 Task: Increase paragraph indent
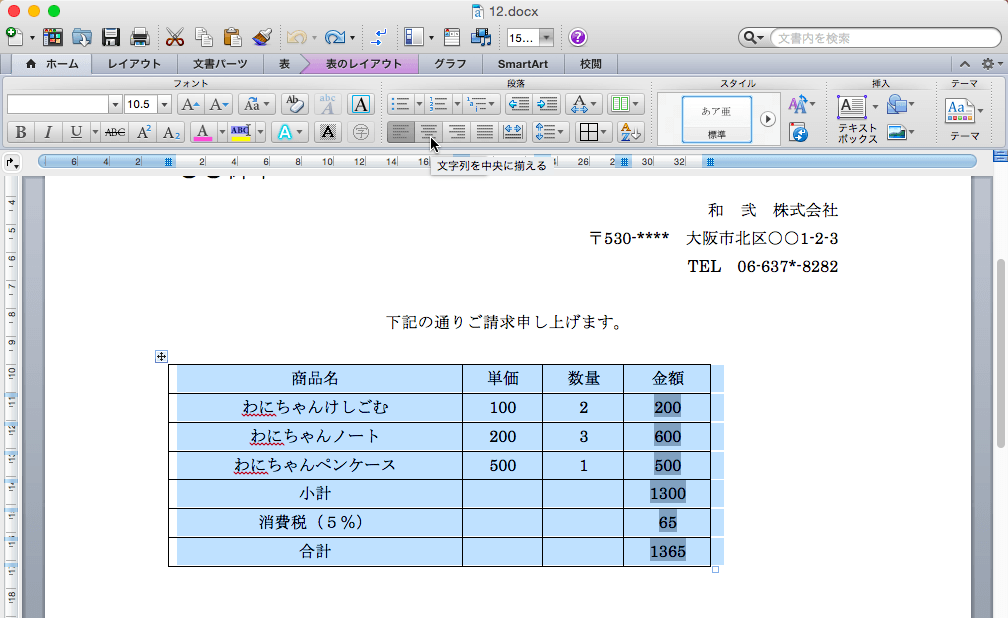click(547, 104)
